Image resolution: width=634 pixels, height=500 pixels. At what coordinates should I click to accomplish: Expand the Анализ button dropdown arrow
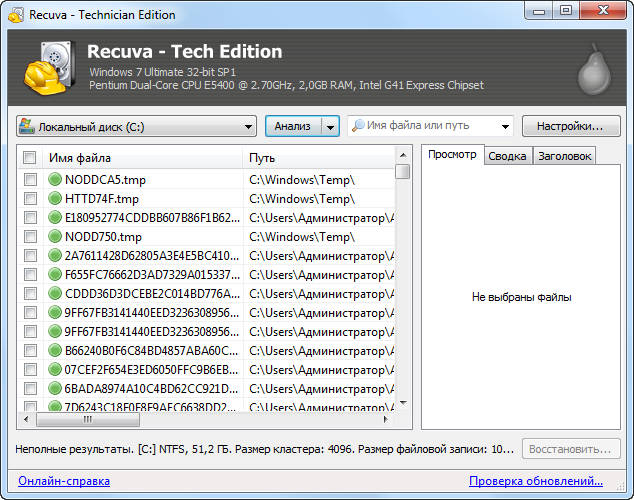click(330, 127)
